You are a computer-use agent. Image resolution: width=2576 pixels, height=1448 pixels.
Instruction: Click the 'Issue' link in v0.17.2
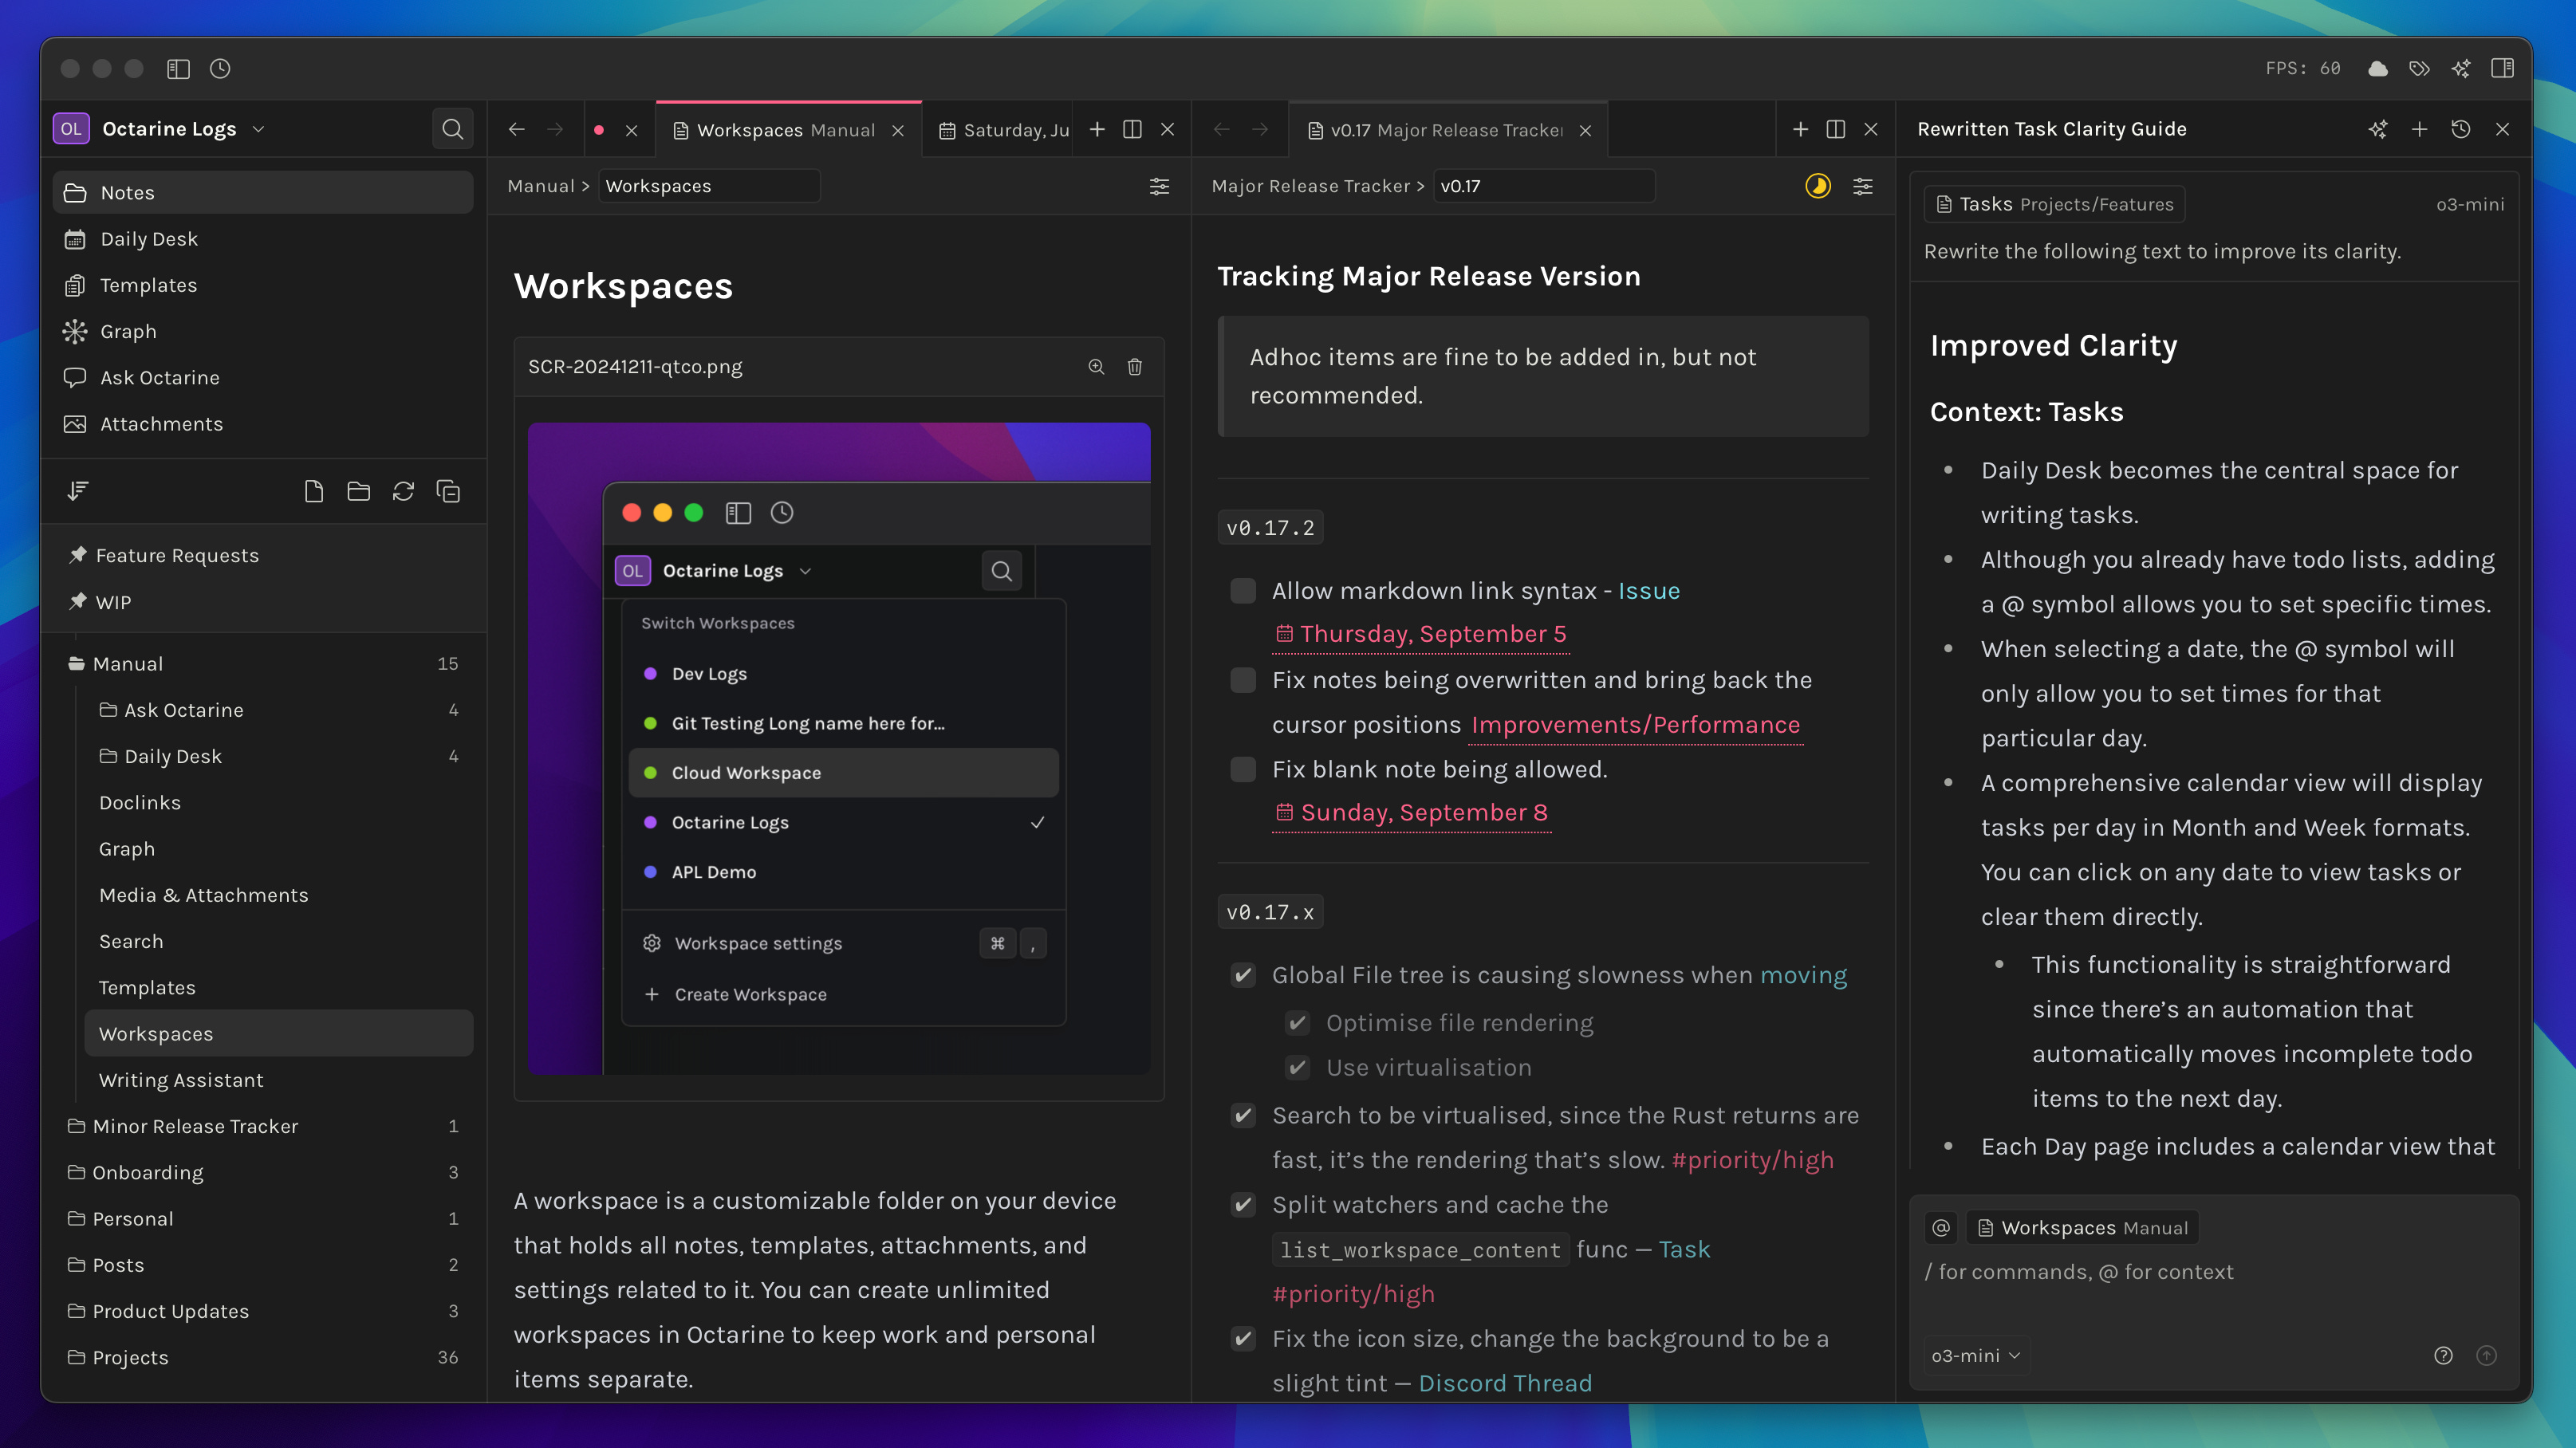coord(1648,591)
